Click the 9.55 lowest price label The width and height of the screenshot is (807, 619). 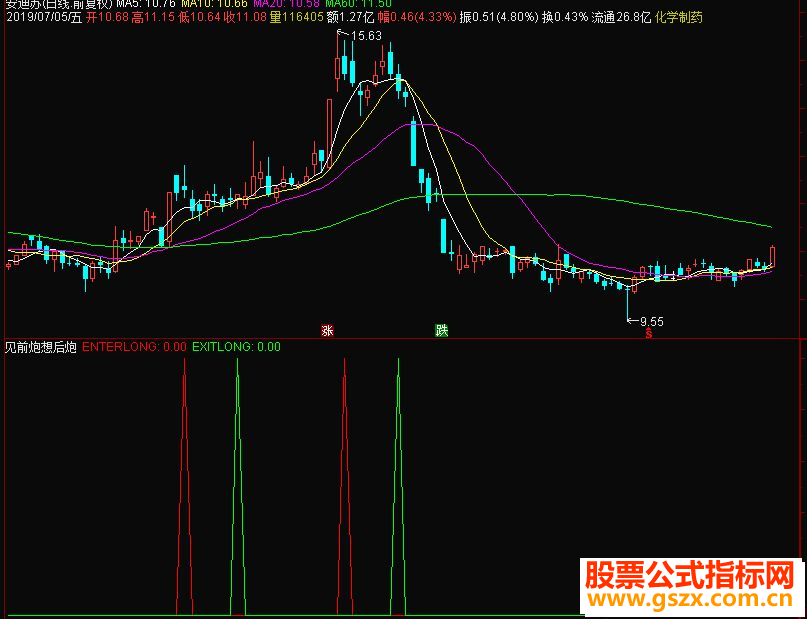coord(652,322)
